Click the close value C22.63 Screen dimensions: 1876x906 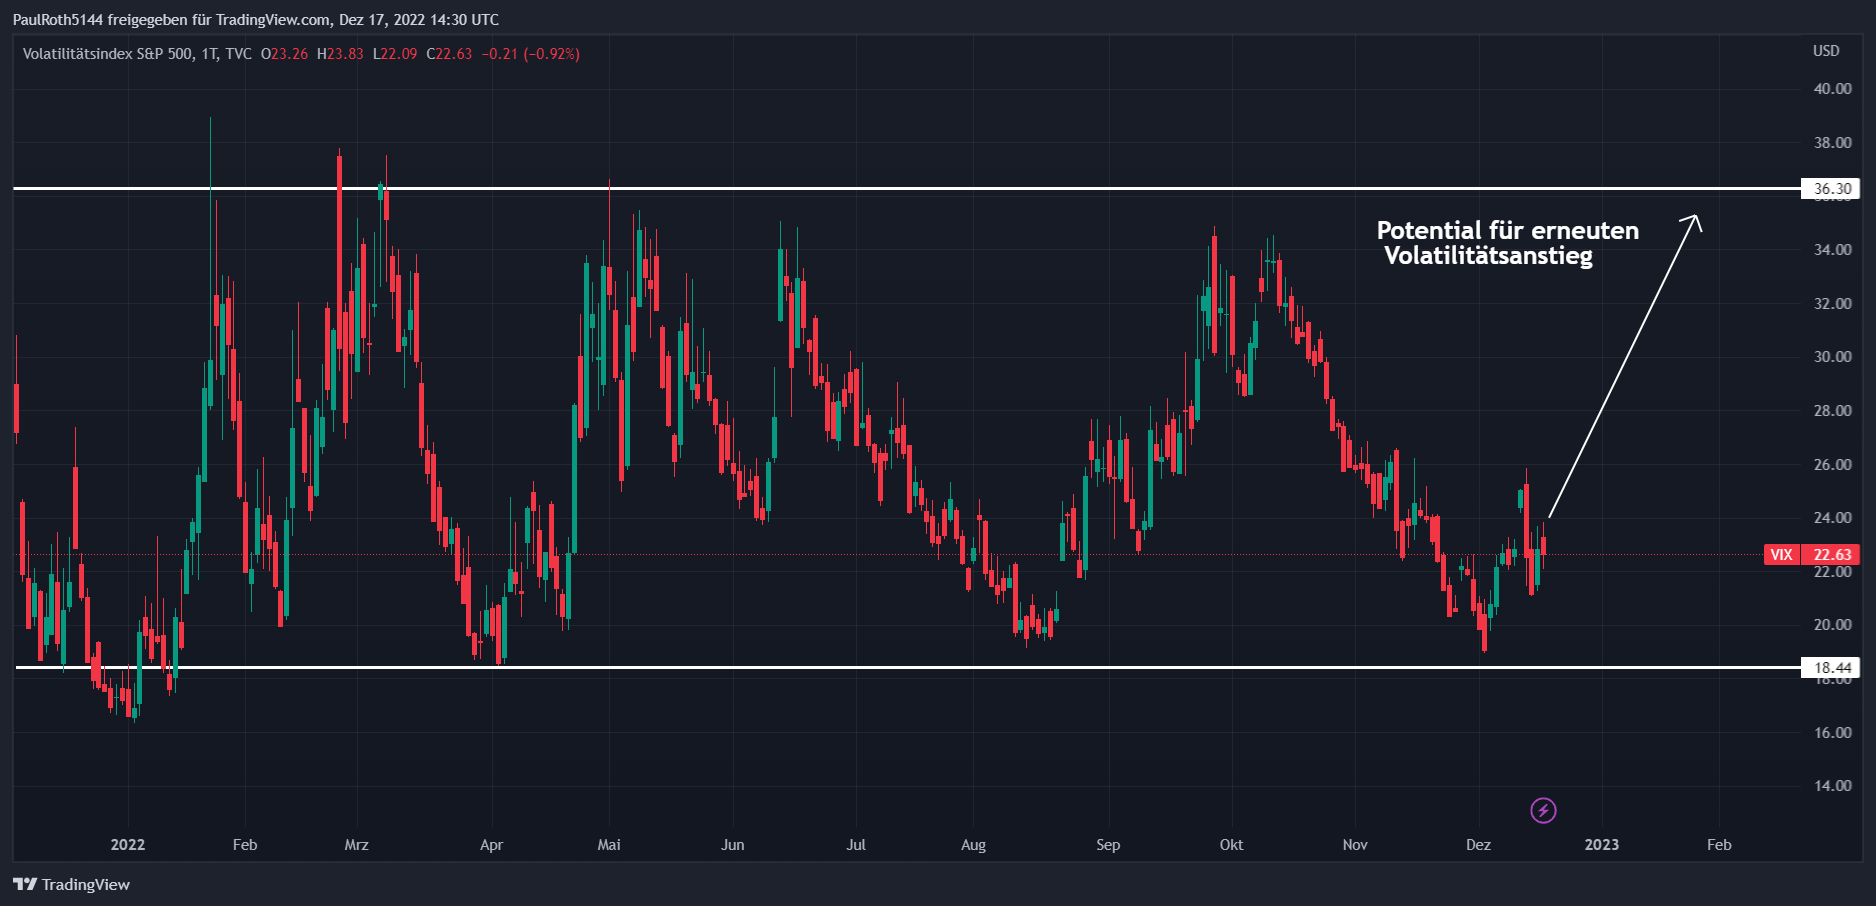pos(449,54)
